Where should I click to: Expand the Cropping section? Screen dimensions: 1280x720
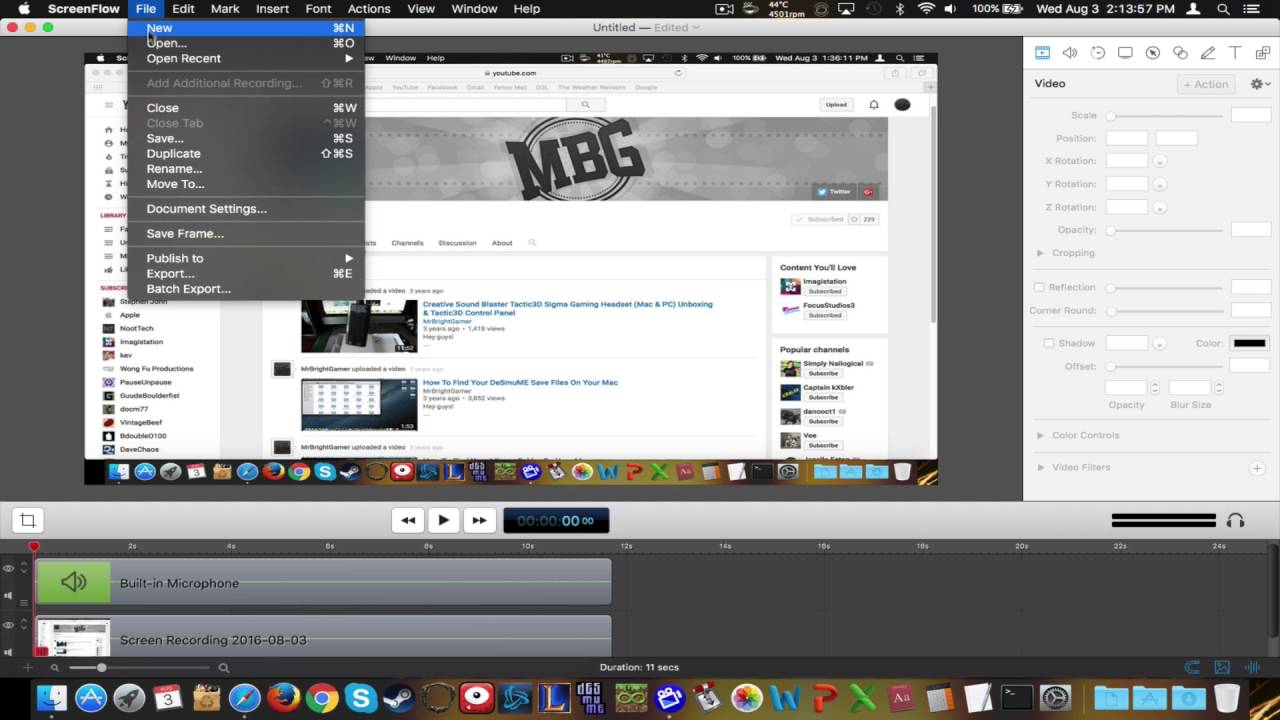tap(1040, 253)
